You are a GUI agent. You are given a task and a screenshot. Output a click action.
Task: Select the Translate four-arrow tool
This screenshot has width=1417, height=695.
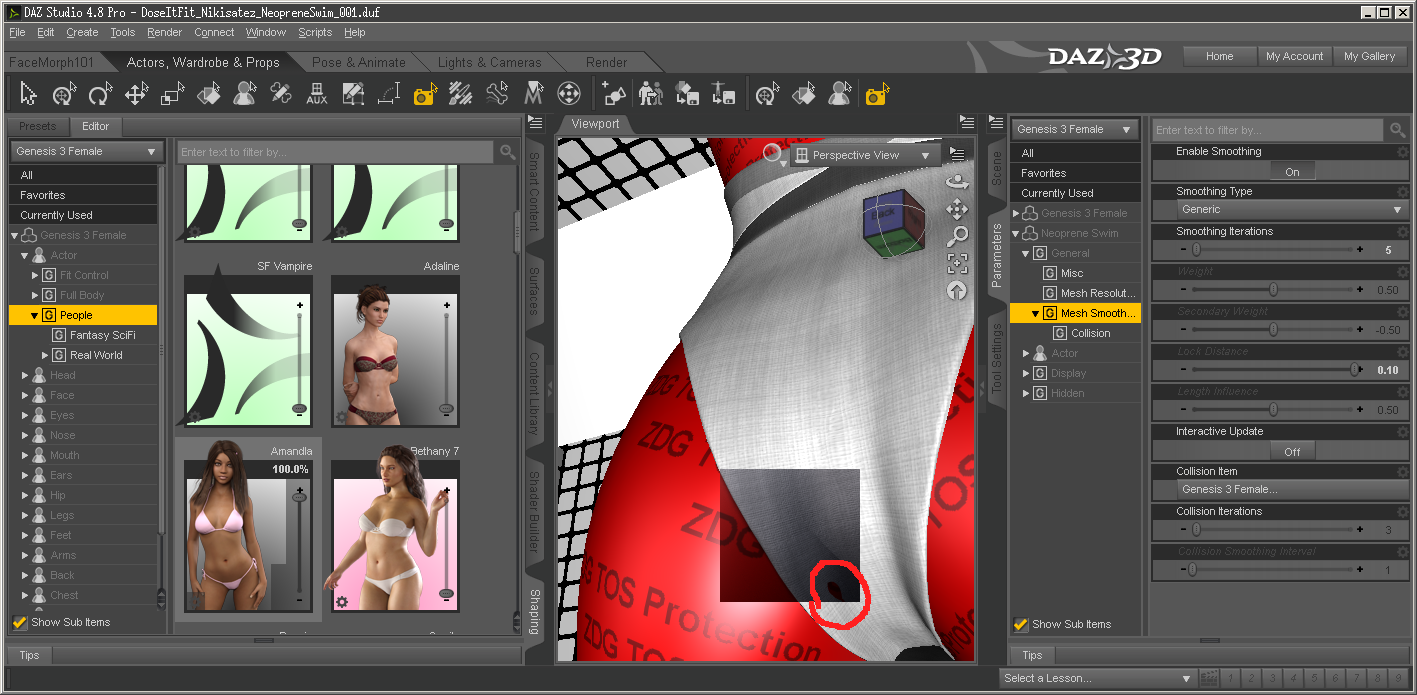pos(136,95)
